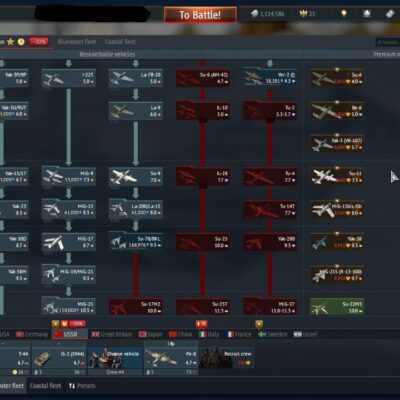400x400 pixels.
Task: Switch to the Bluewater fleet tab
Action: (x=77, y=42)
